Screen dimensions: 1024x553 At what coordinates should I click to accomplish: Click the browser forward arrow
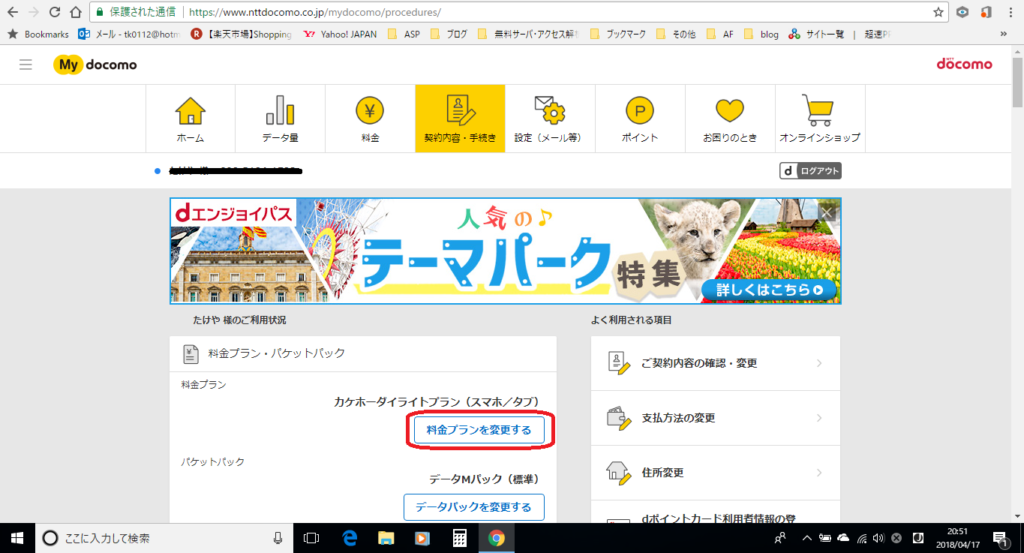coord(33,12)
